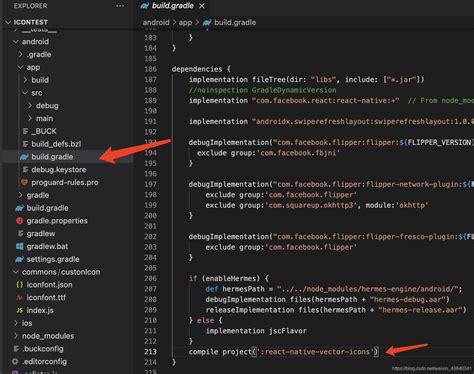Collapse the ICONTEST root folder
This screenshot has width=474, height=374.
[x=8, y=22]
